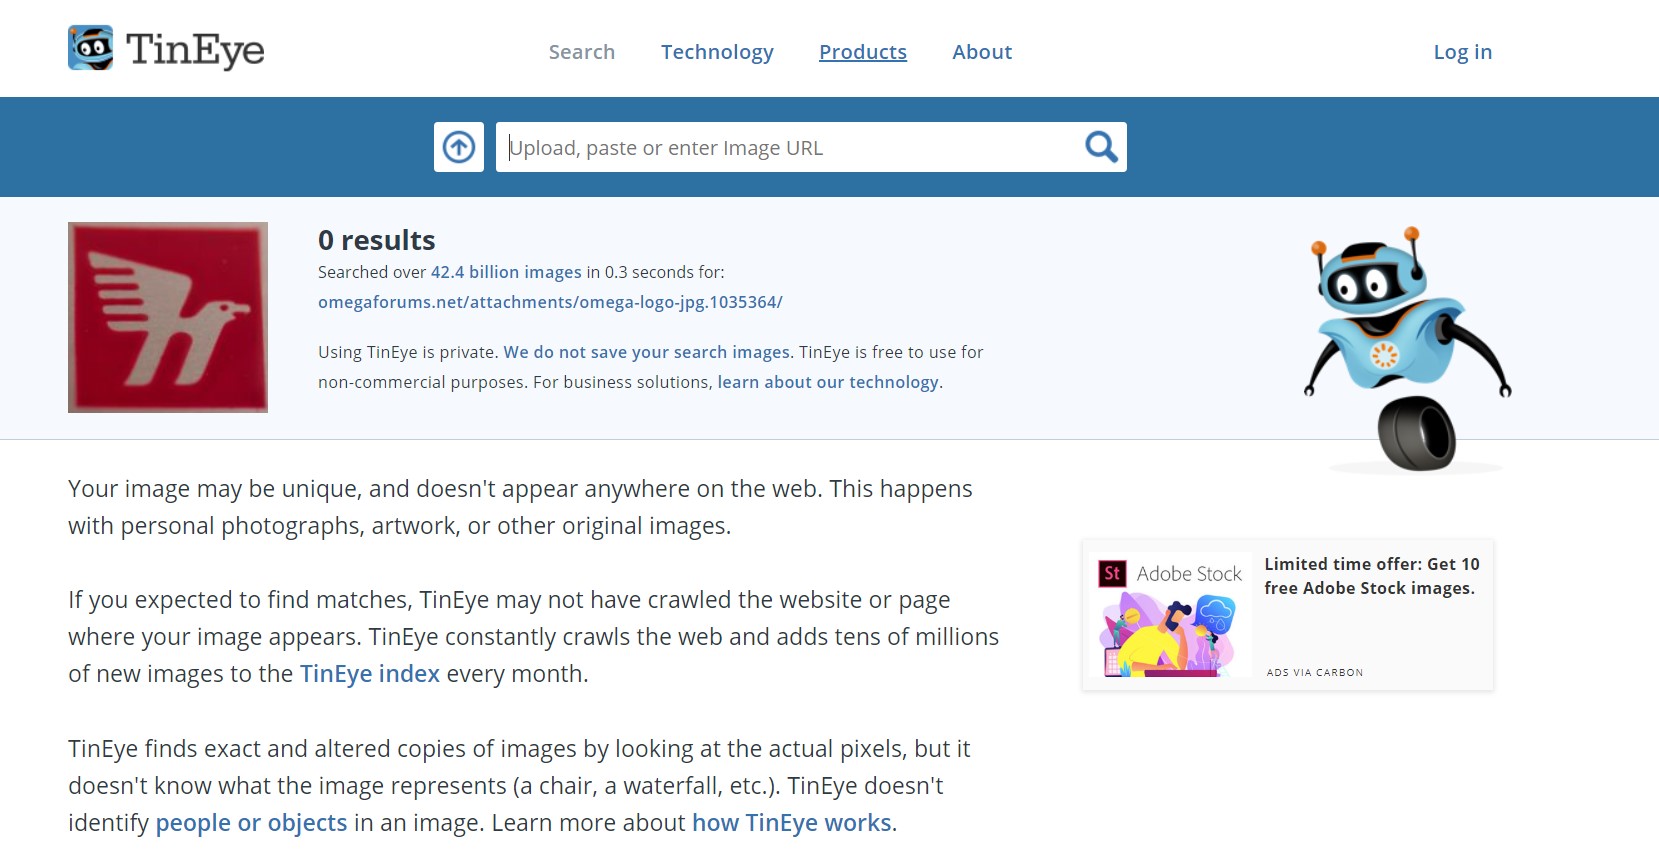Screen dimensions: 1659x858
Task: Open the TinEye index link
Action: (x=370, y=674)
